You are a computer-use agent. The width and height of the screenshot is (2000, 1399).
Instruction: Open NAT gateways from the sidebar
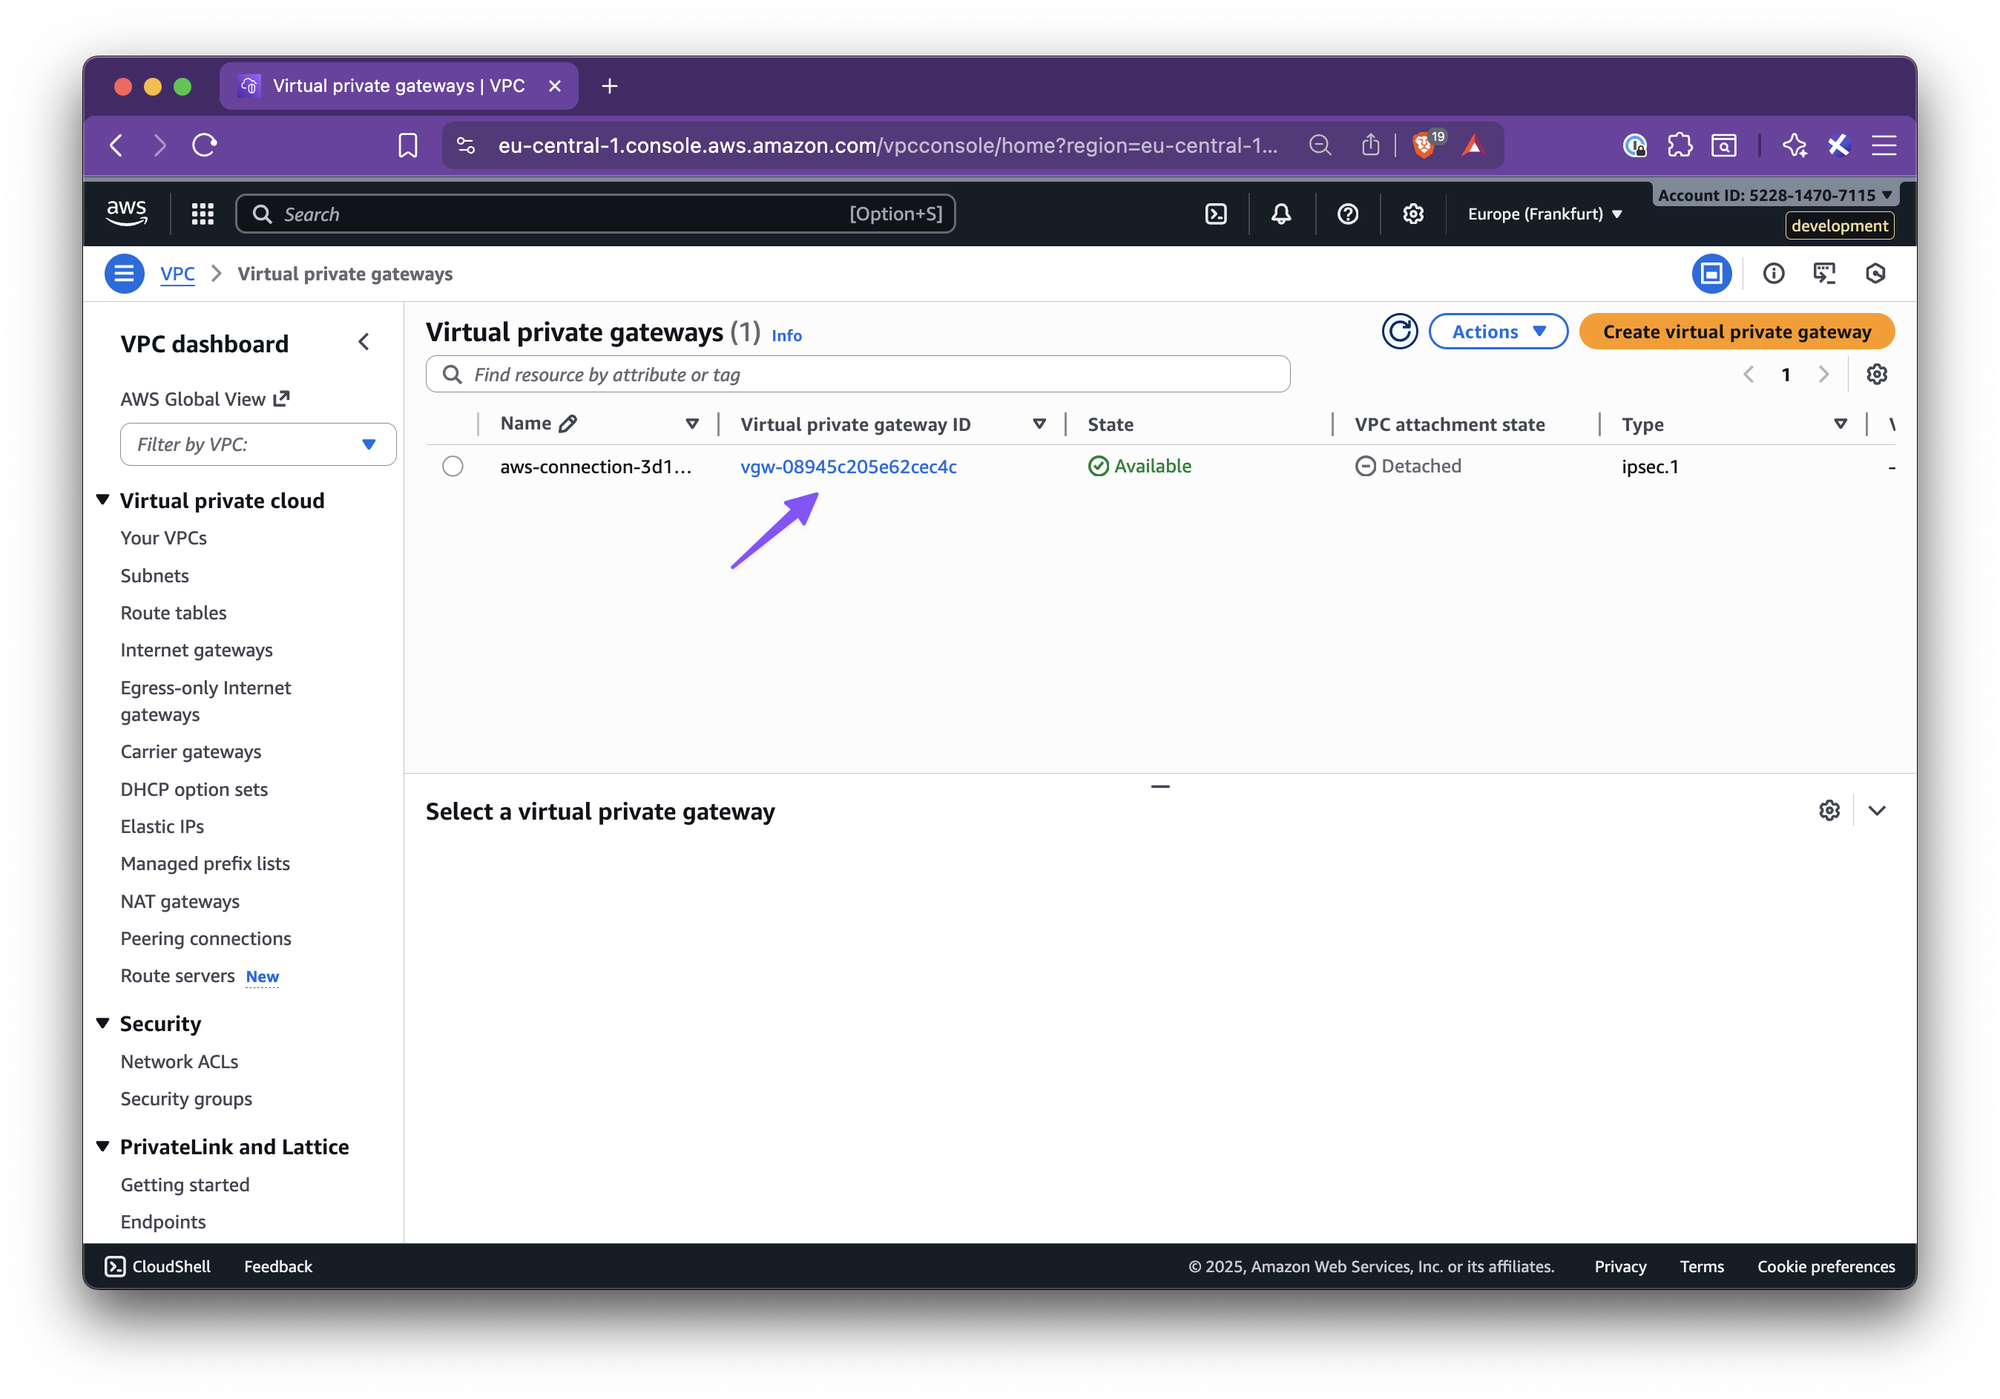[180, 902]
